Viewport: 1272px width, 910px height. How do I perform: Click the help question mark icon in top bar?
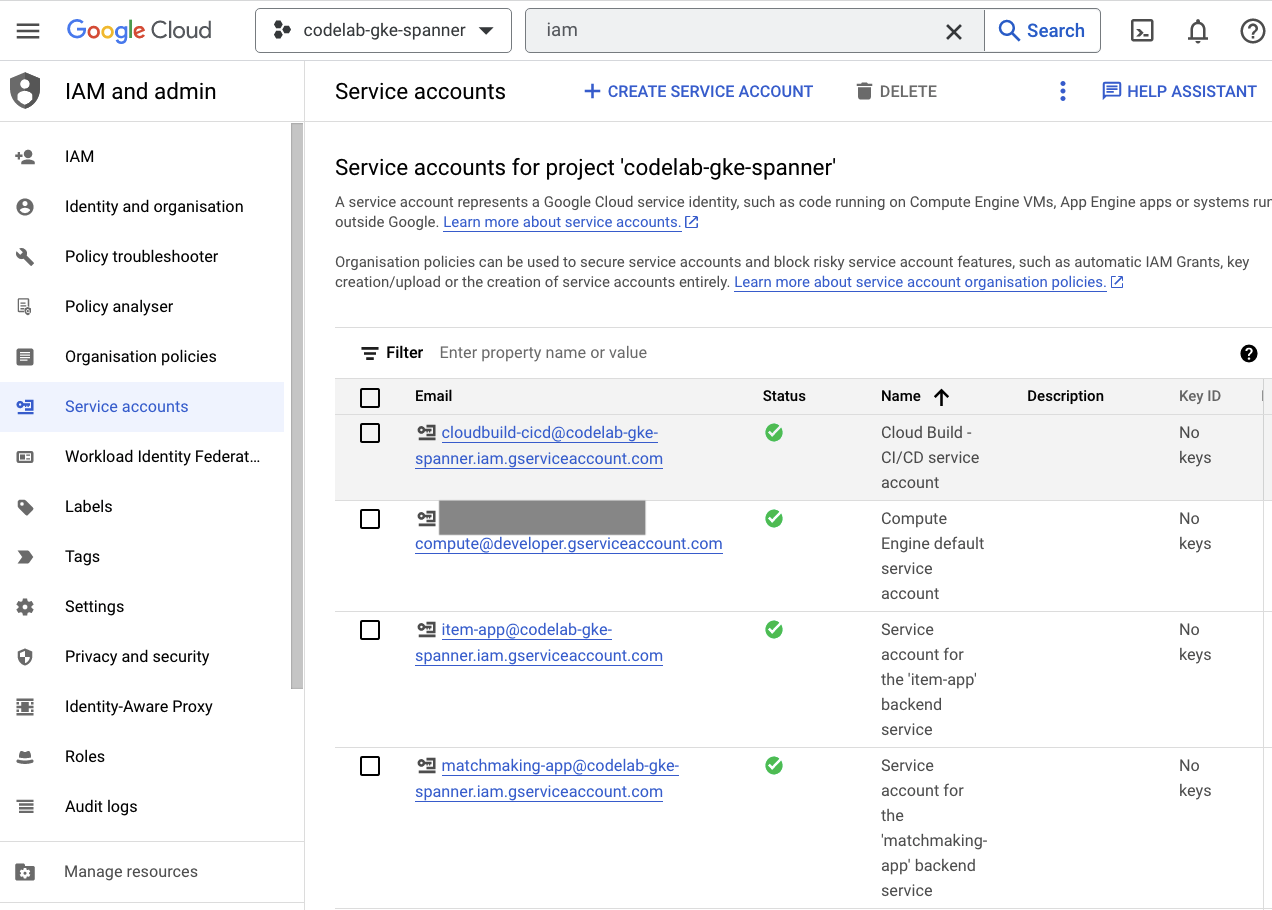pyautogui.click(x=1252, y=31)
